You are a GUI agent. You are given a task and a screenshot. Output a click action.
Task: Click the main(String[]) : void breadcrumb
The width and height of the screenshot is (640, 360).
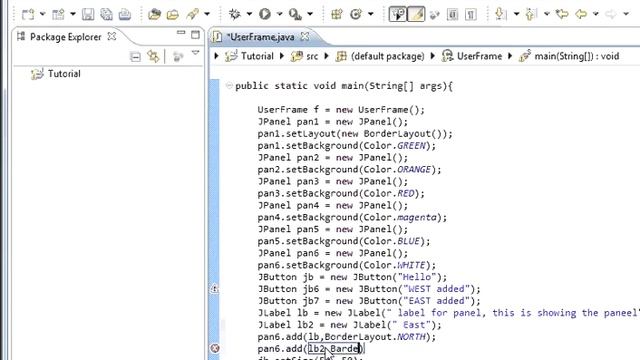click(x=577, y=56)
